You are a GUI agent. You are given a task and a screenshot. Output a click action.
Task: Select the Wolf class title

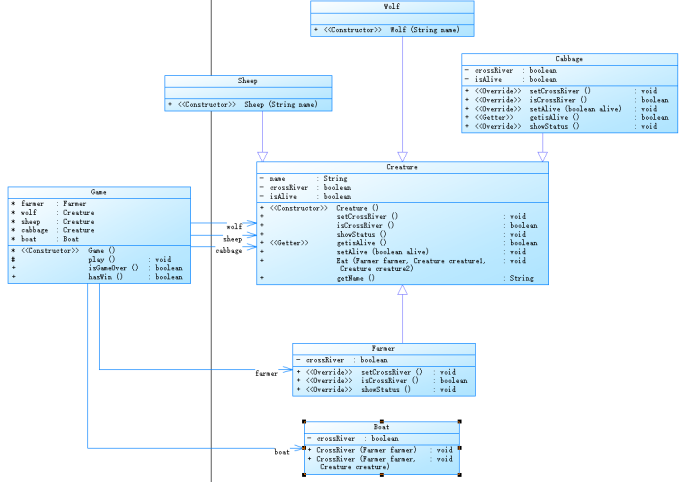click(392, 7)
